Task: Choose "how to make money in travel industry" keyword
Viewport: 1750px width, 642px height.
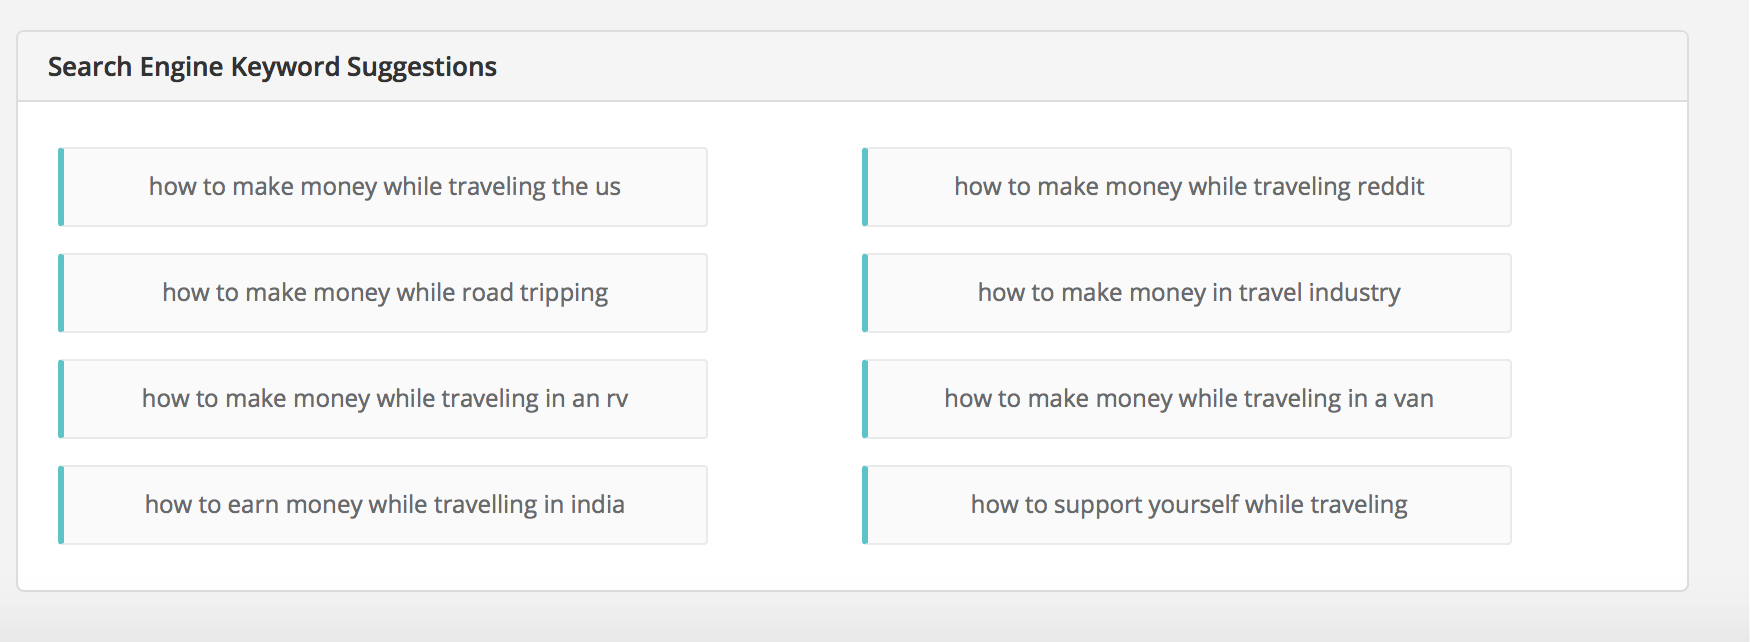Action: coord(1188,292)
